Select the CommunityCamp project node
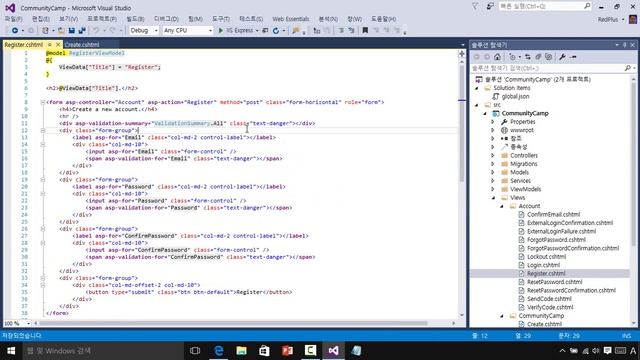Screen dimensions: 640x360 tap(525, 113)
